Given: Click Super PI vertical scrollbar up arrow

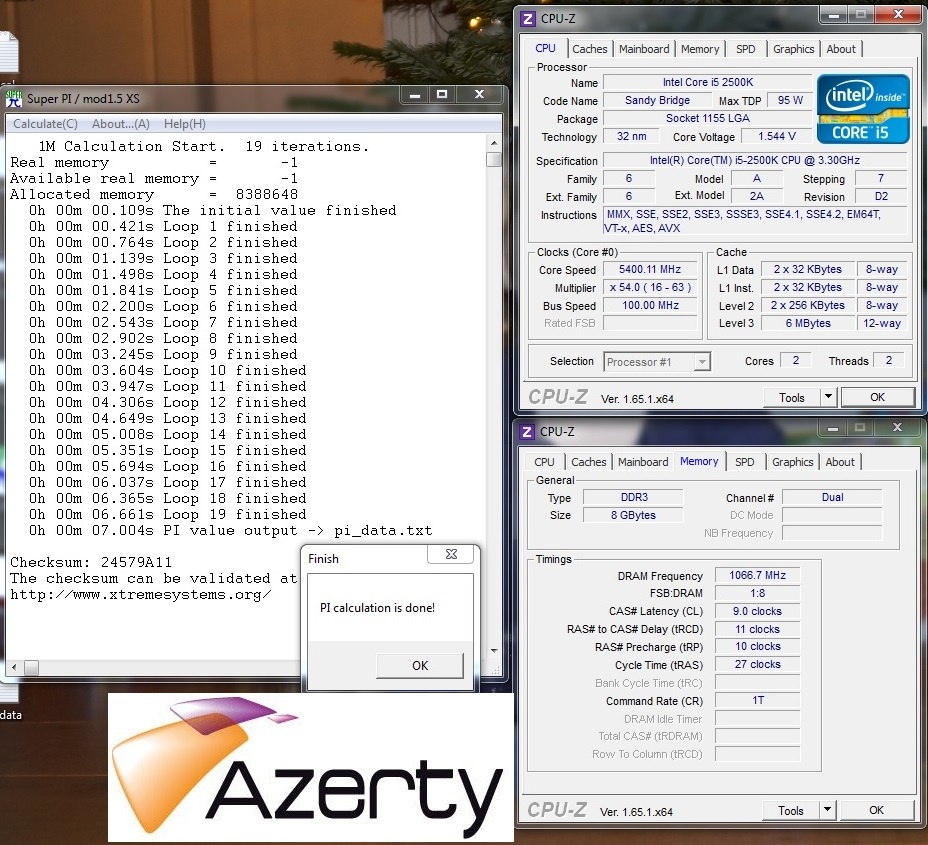Looking at the screenshot, I should pos(494,143).
